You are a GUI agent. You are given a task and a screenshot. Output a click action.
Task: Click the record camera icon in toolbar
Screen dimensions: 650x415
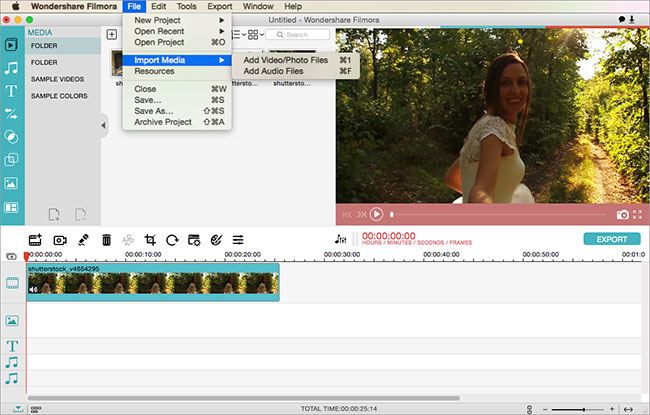60,240
